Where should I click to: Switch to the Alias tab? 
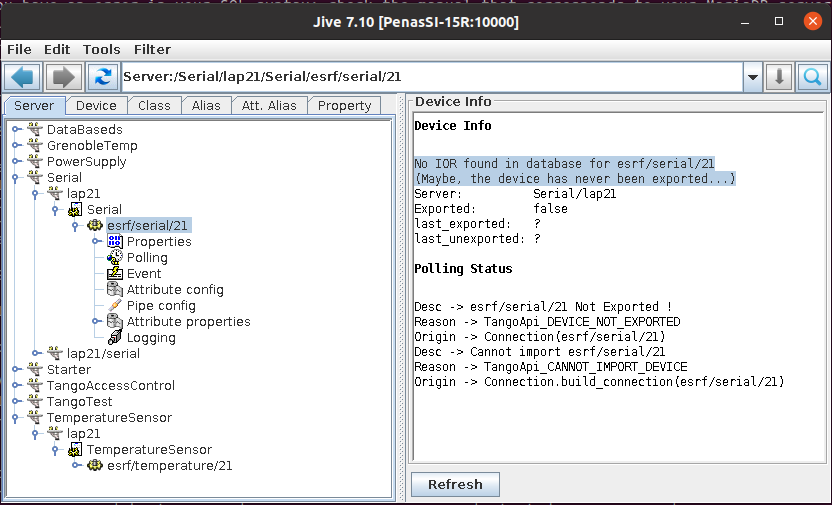[206, 106]
